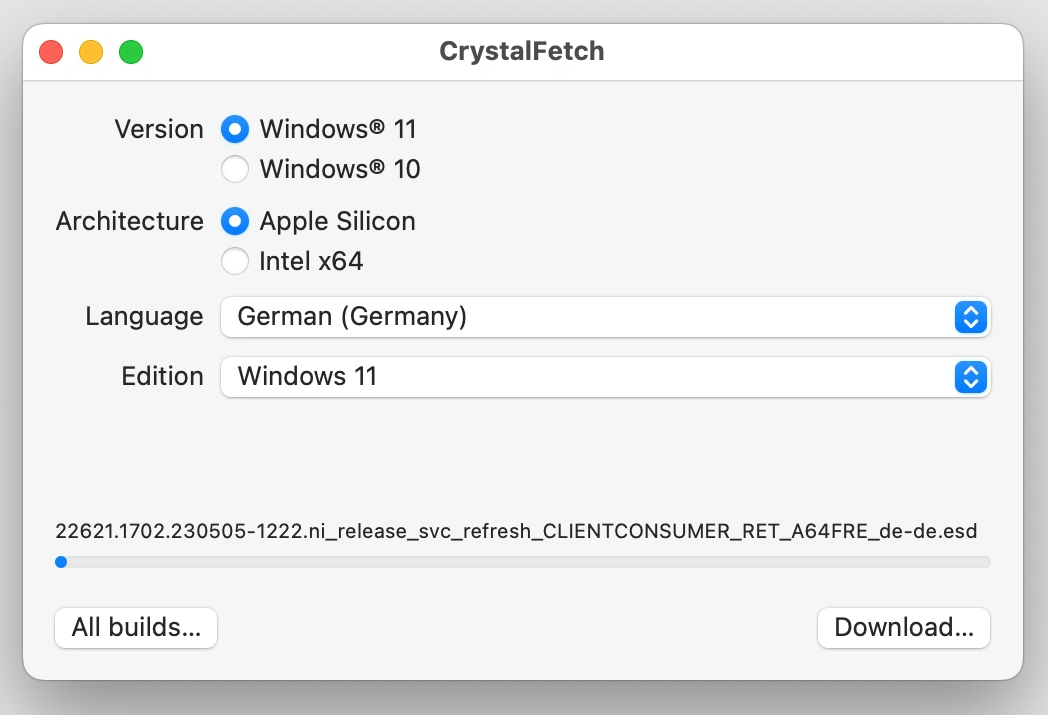Choose the Windows® 10 version option
Viewport: 1048px width, 715px height.
235,169
